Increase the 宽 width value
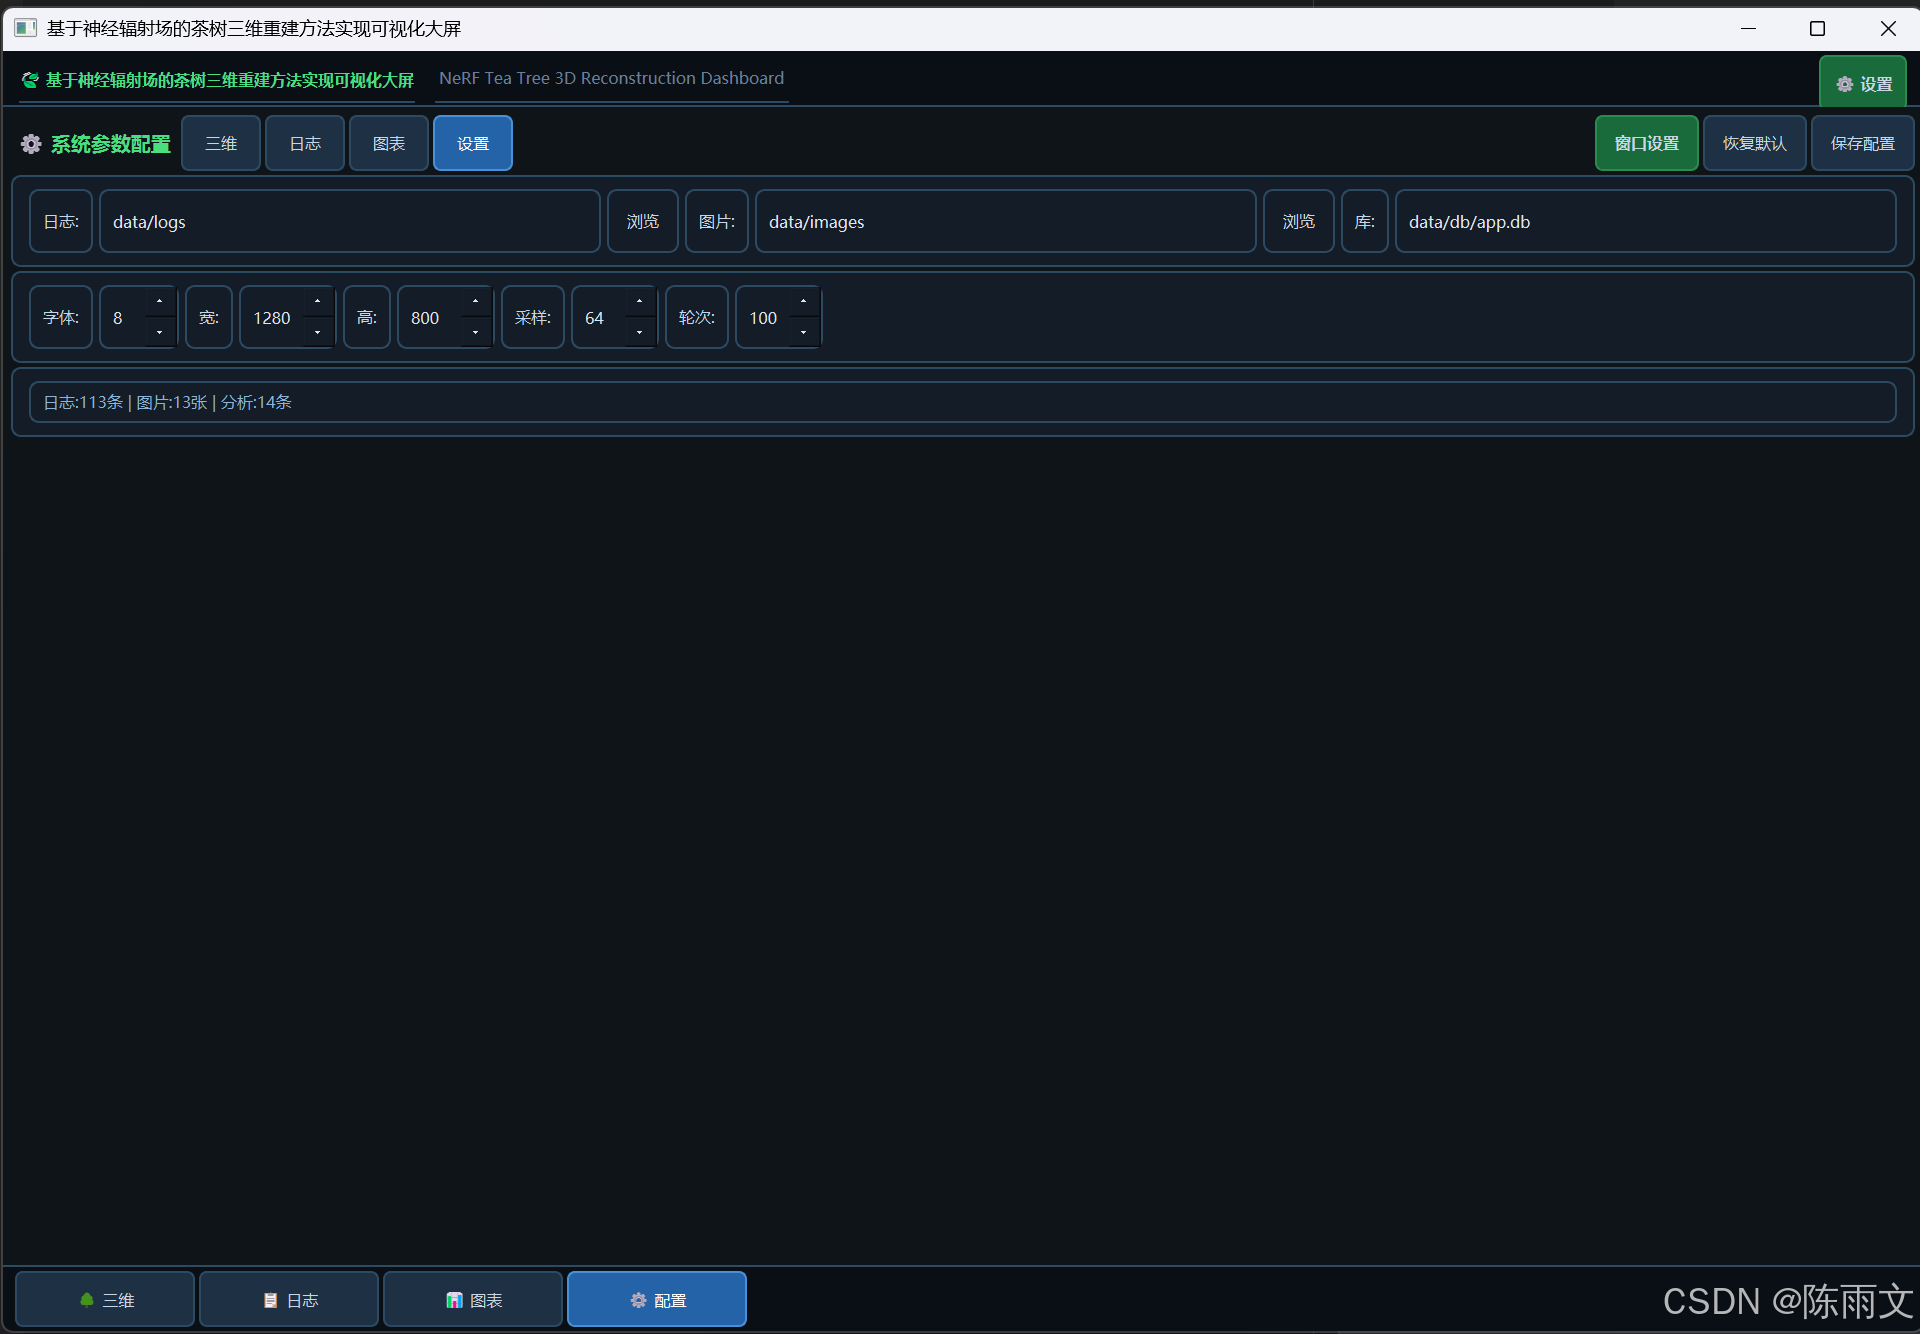The width and height of the screenshot is (1920, 1334). [318, 301]
